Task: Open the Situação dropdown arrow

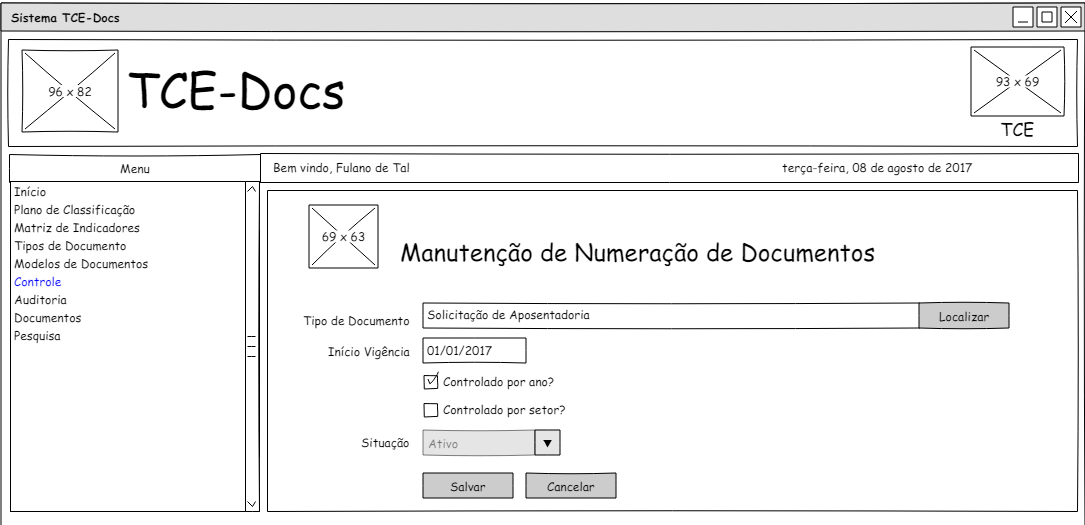Action: [x=547, y=442]
